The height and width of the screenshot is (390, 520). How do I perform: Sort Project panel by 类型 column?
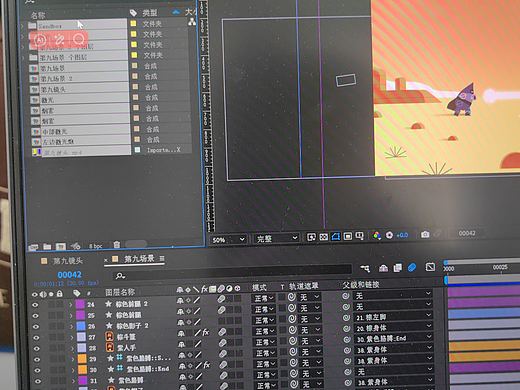pyautogui.click(x=150, y=13)
